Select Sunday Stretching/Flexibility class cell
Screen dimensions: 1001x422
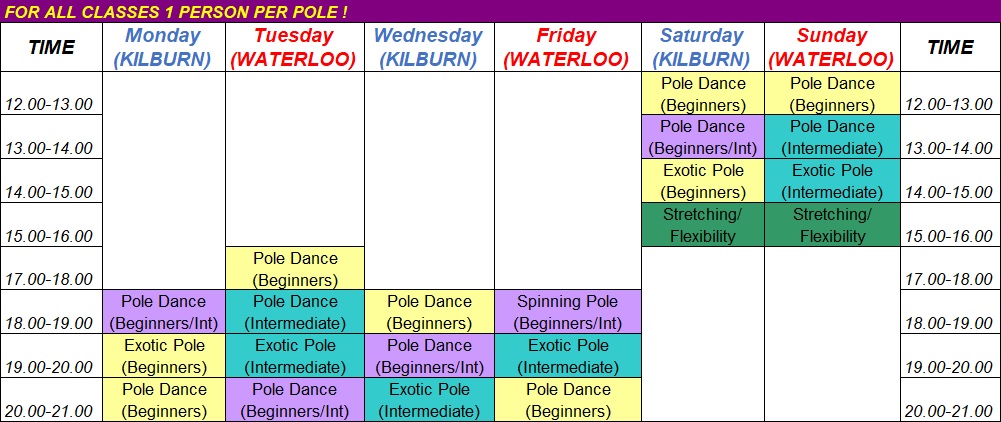(832, 225)
